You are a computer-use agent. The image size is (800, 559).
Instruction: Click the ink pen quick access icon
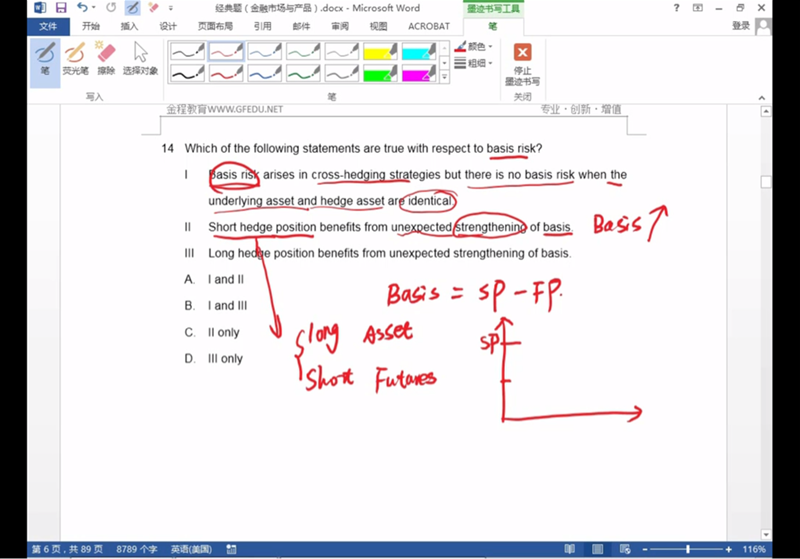pyautogui.click(x=132, y=8)
